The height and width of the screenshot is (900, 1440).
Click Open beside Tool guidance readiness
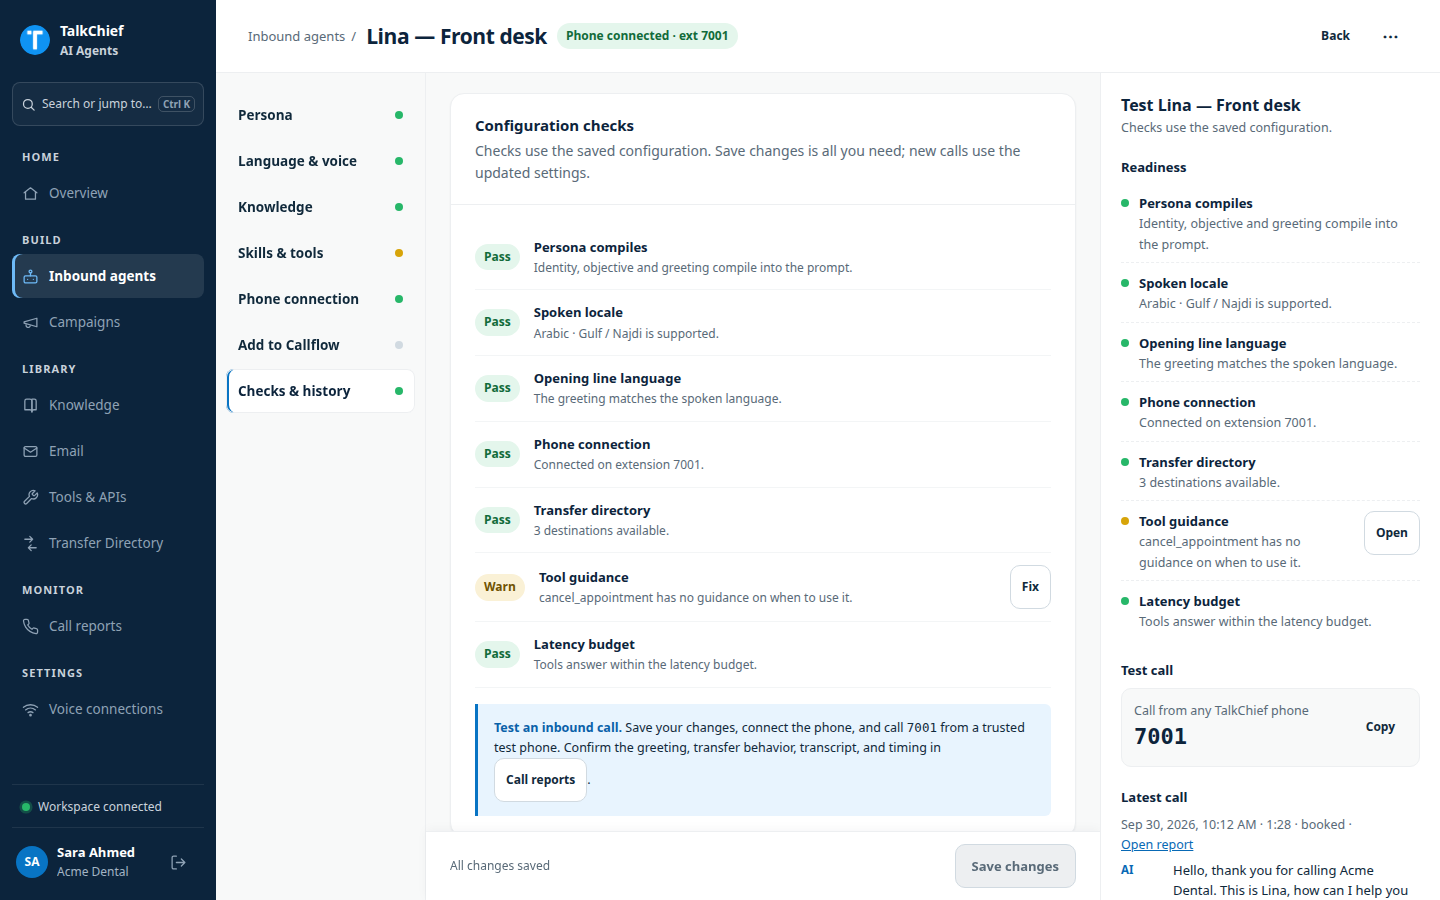1391,533
